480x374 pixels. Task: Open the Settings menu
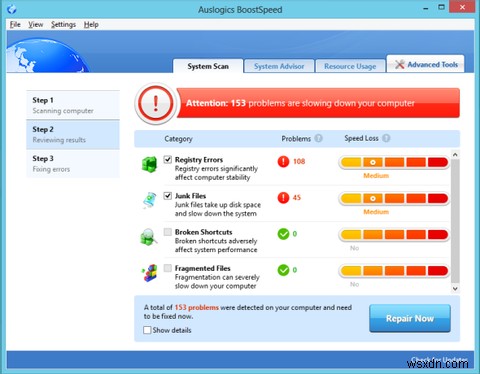point(63,24)
